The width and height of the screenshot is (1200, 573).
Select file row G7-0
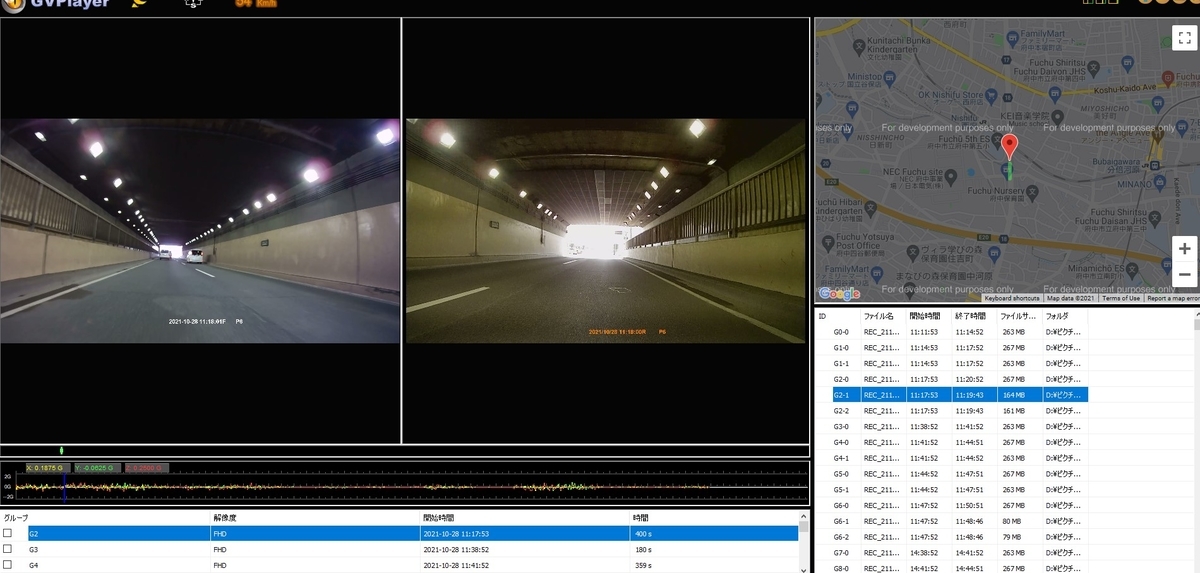[952, 553]
